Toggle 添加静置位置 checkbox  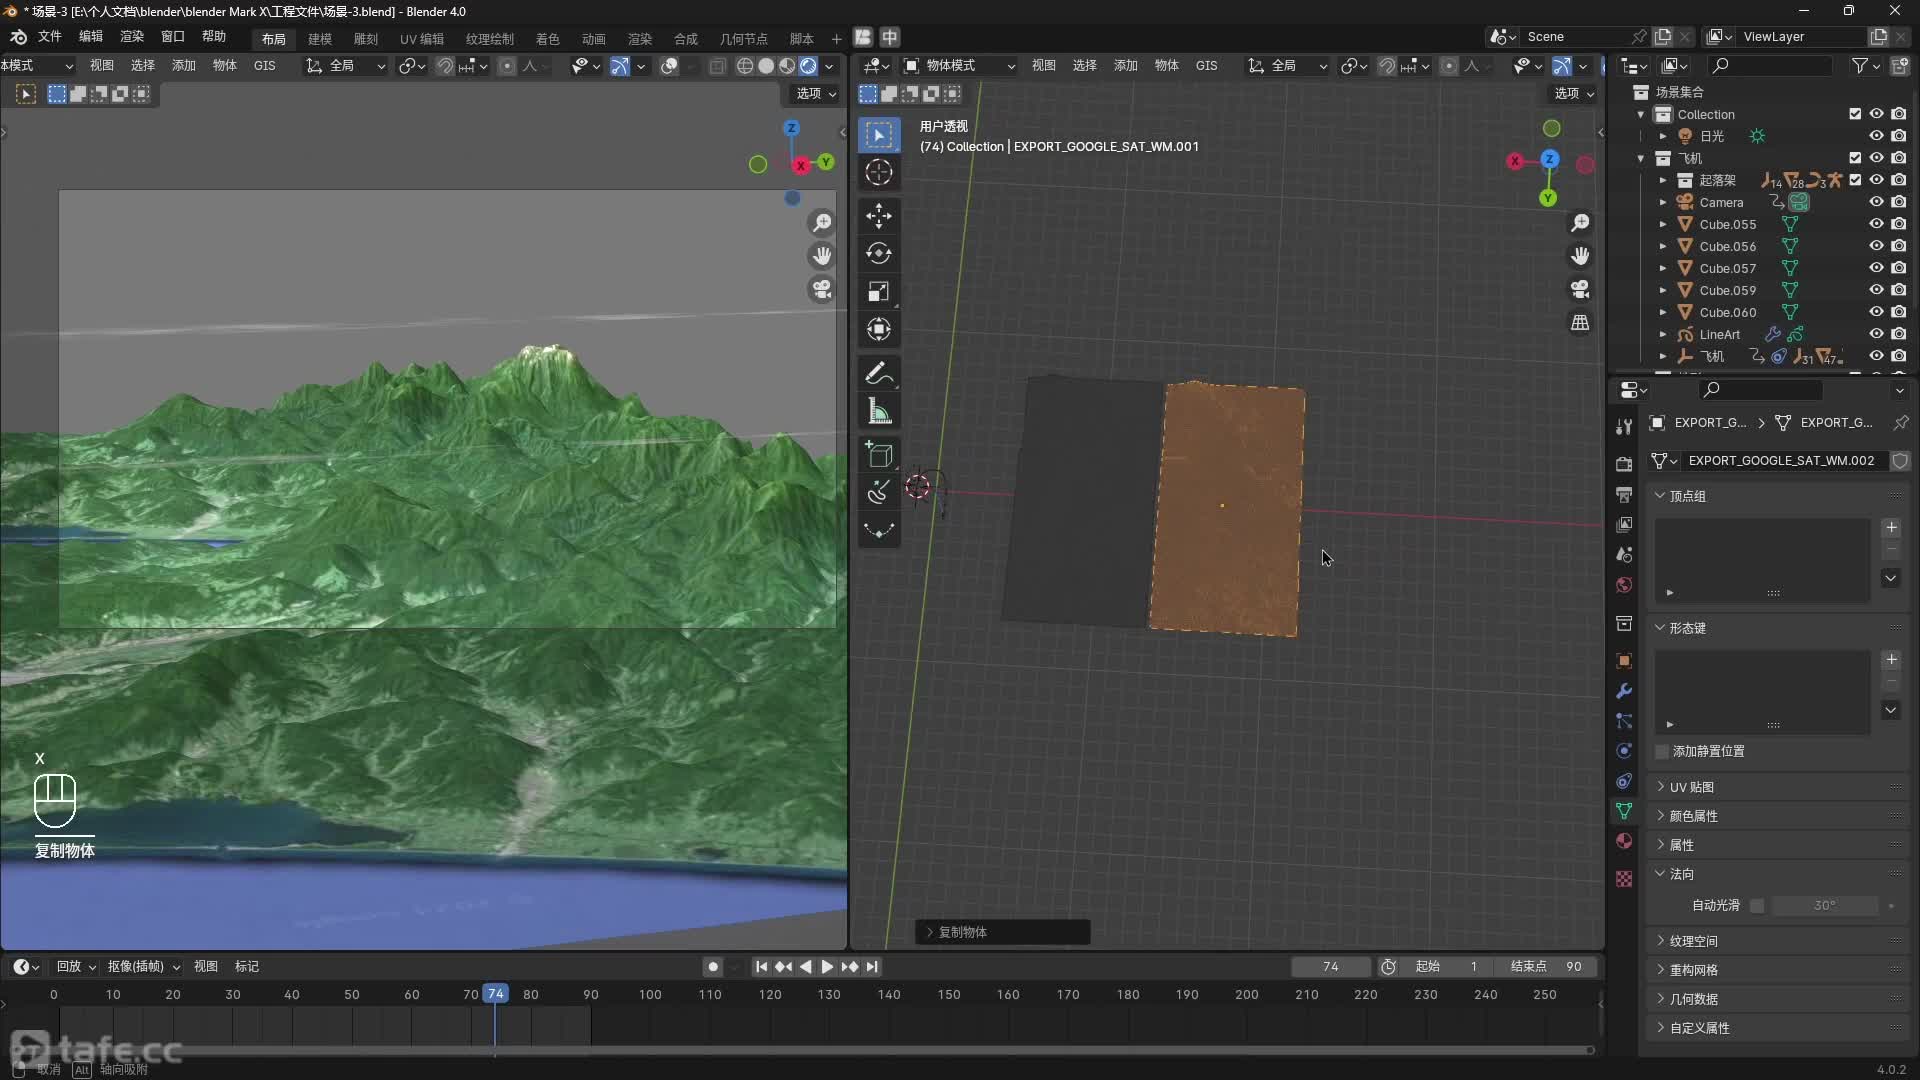[1662, 751]
